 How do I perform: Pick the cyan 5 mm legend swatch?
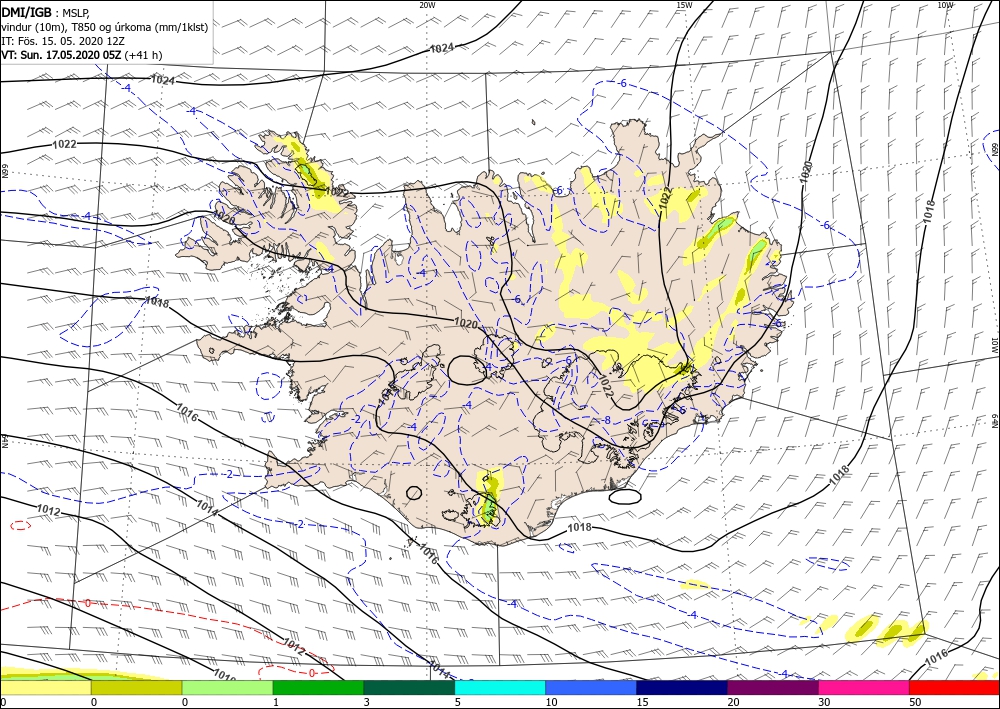coord(500,688)
